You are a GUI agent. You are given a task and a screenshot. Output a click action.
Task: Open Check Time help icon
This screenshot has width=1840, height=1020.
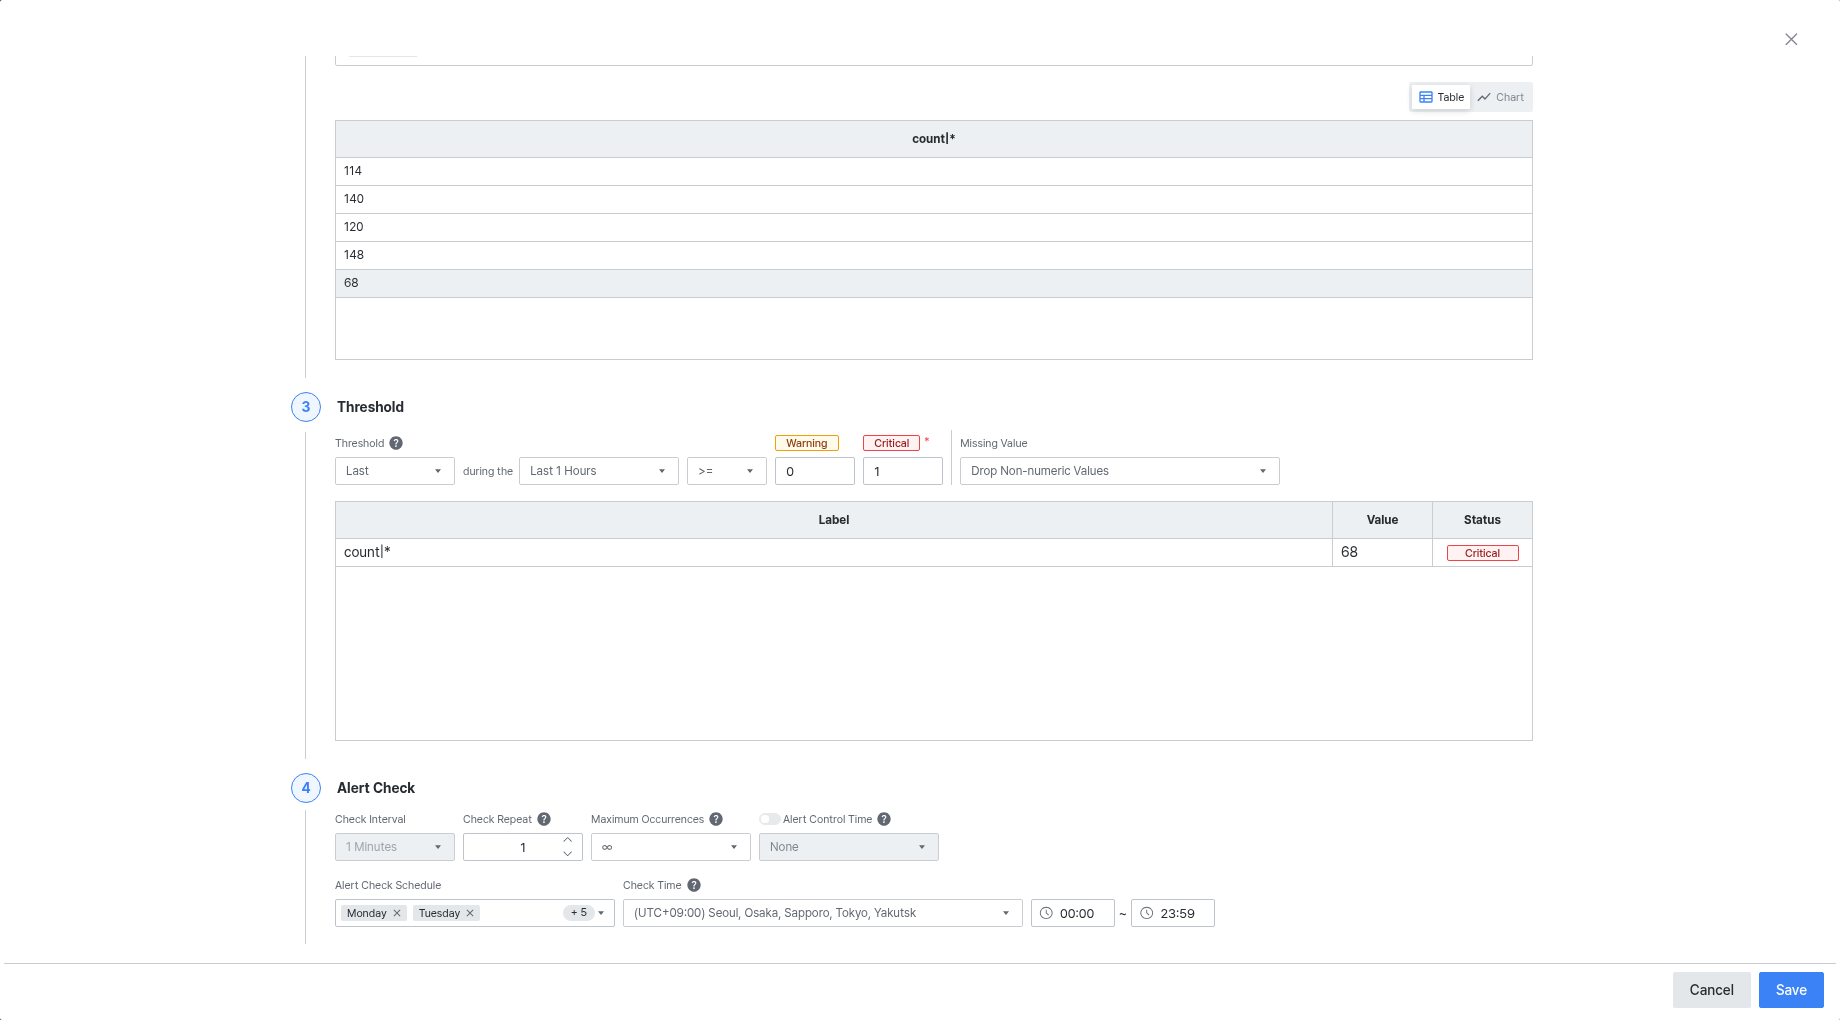pyautogui.click(x=694, y=885)
